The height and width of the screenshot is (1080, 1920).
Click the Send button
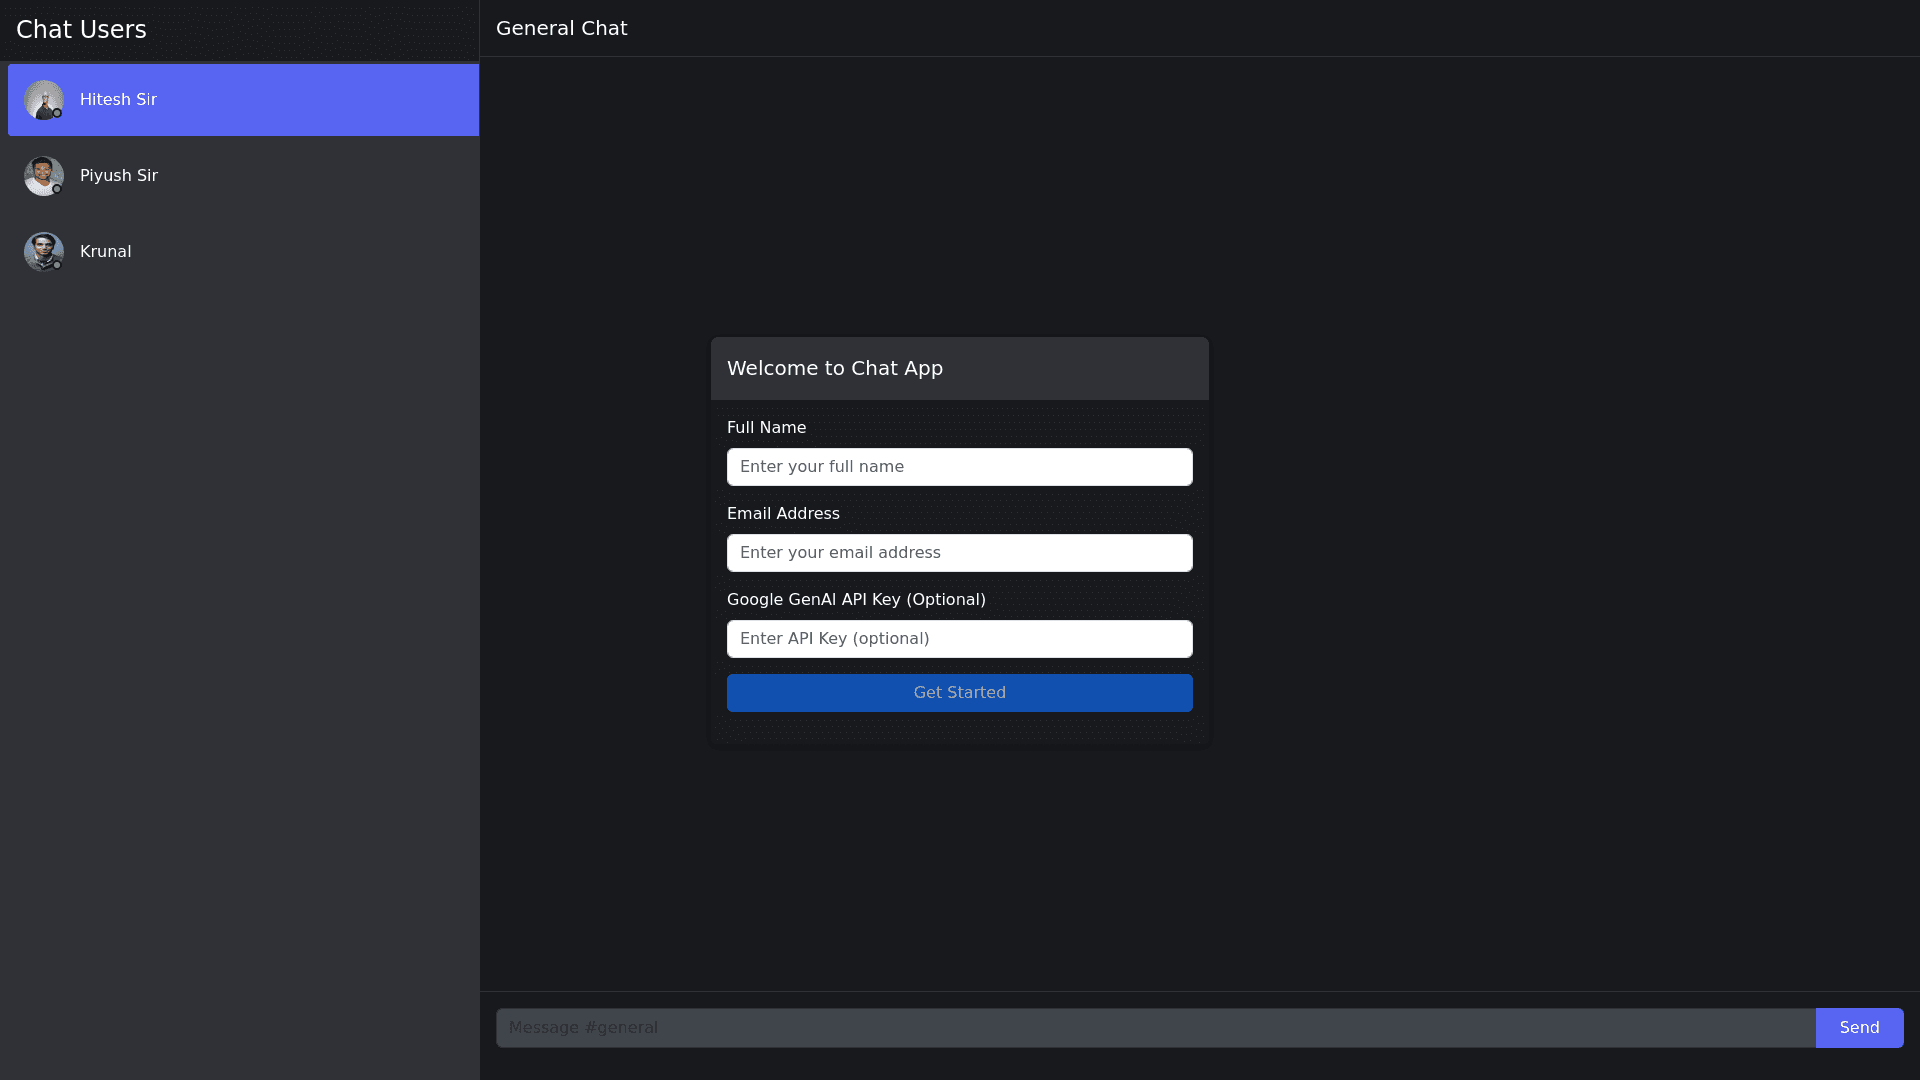(x=1859, y=1028)
